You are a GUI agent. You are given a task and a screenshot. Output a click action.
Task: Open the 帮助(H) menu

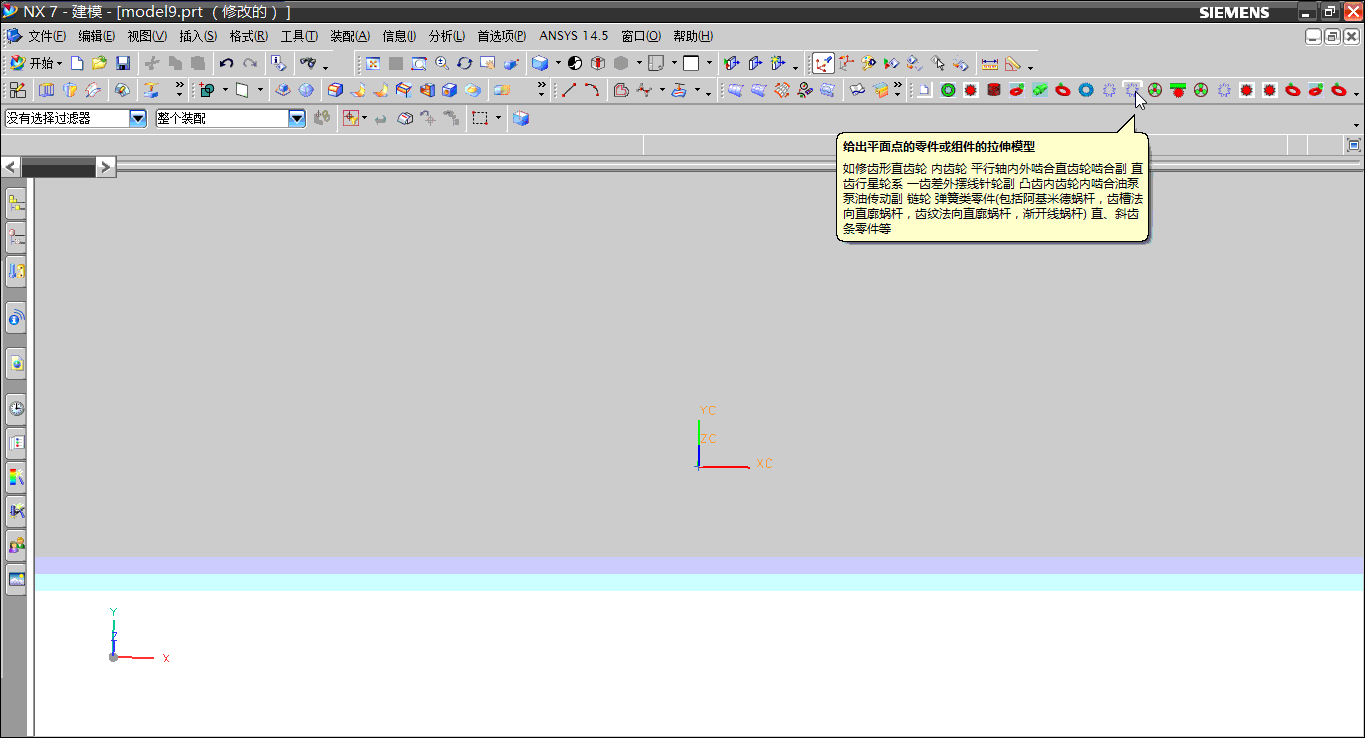pos(693,36)
